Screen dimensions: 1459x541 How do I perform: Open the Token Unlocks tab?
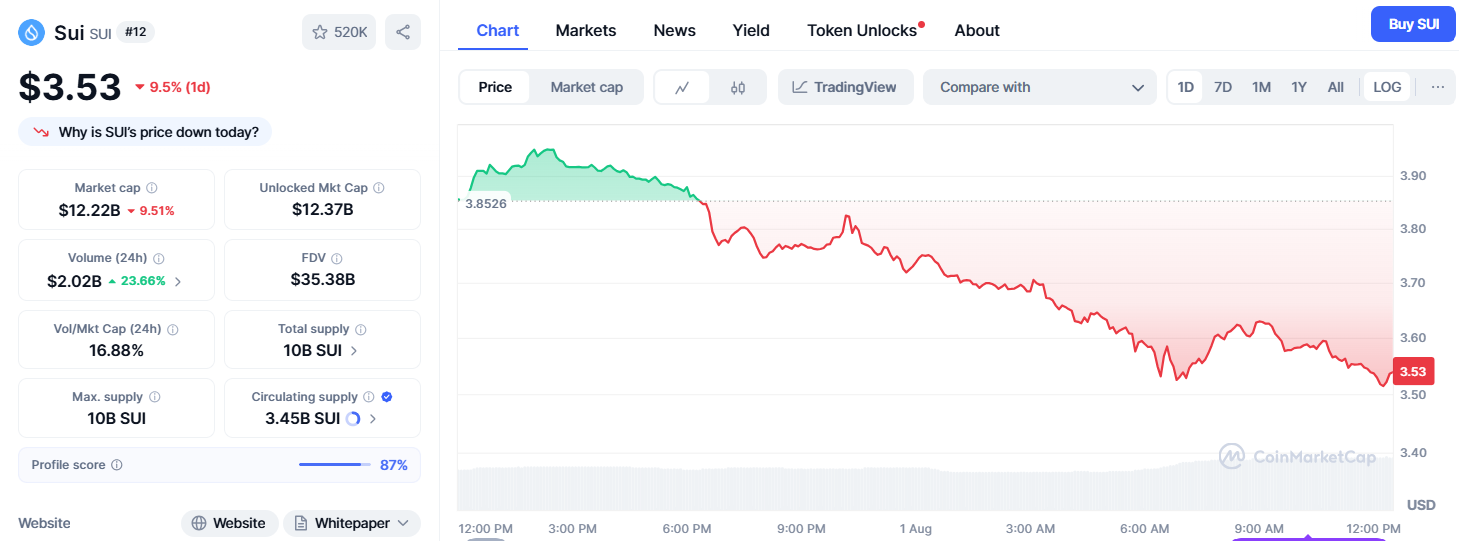pos(862,30)
